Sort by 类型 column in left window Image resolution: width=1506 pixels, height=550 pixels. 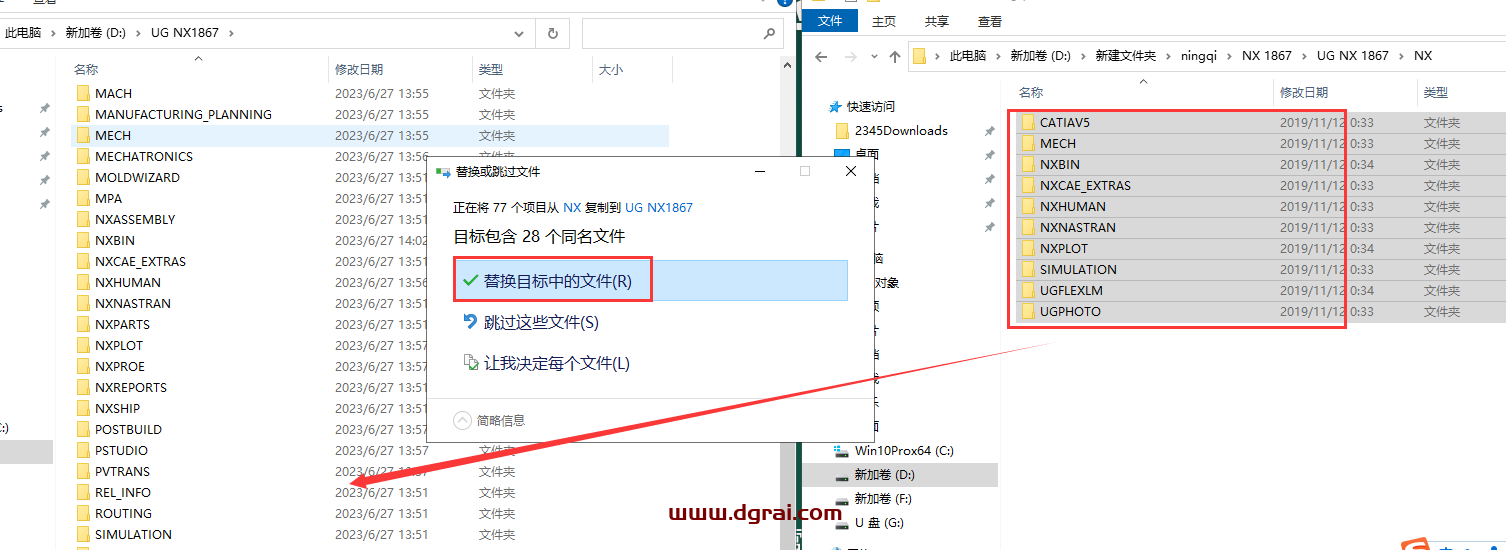491,70
